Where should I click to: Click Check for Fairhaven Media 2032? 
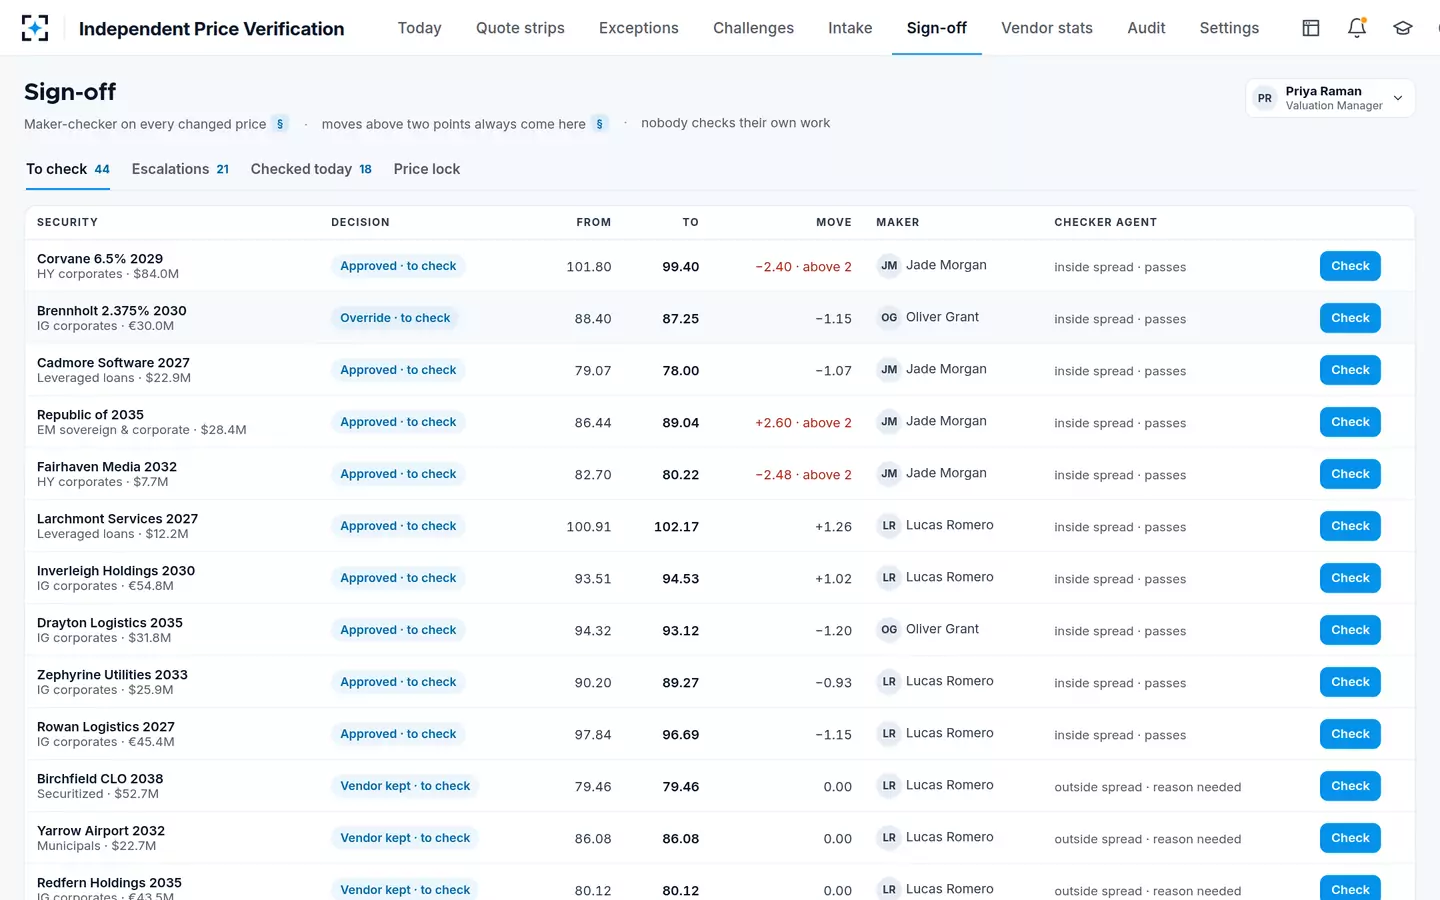click(1350, 474)
